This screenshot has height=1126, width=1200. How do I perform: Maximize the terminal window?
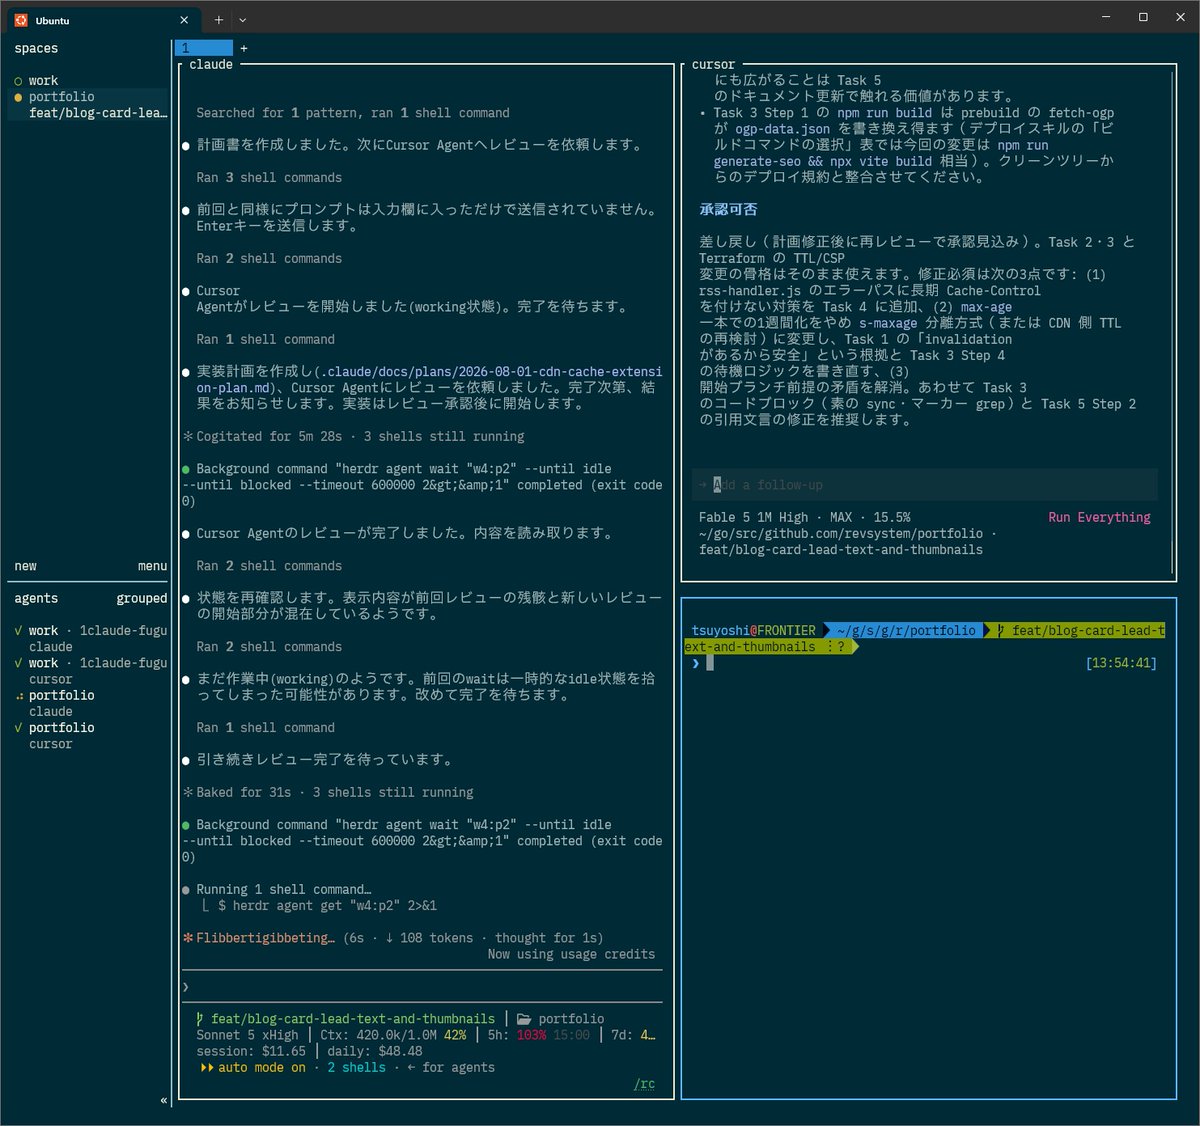click(1143, 17)
